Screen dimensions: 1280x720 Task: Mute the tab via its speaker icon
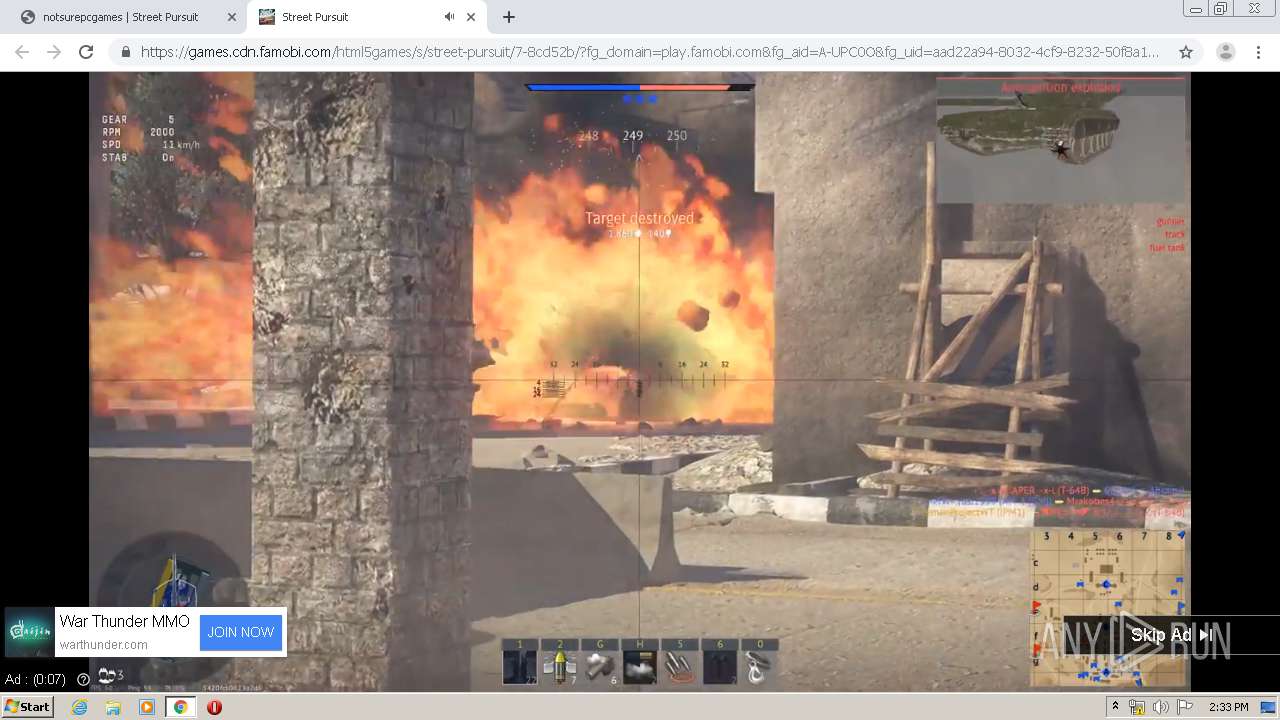pyautogui.click(x=449, y=17)
